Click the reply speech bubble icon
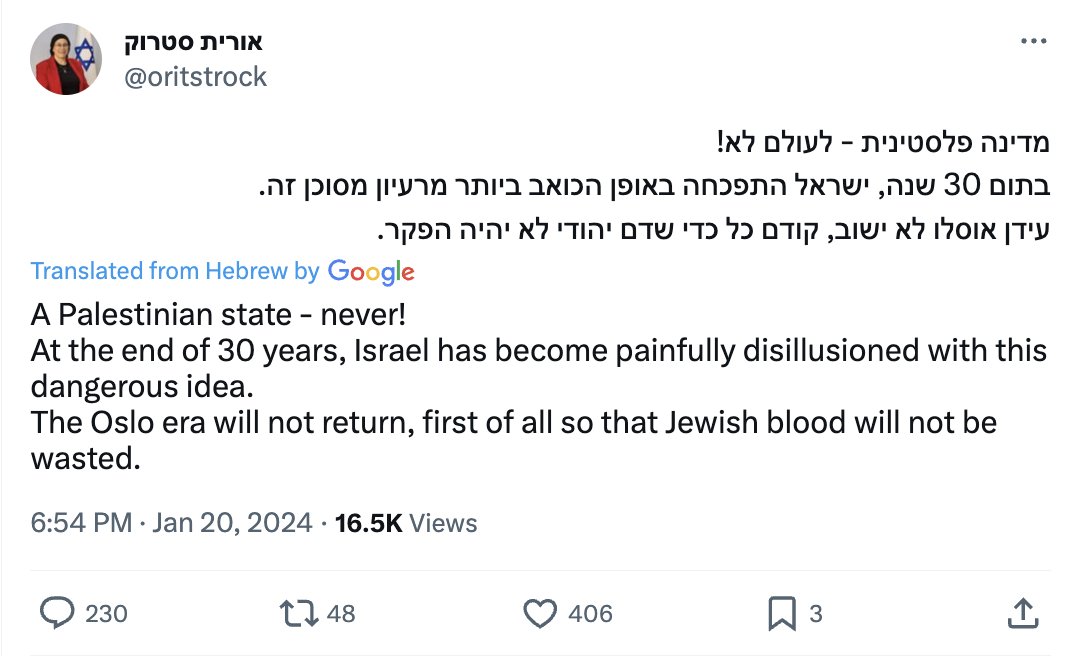Viewport: 1078px width, 656px height. coord(56,613)
